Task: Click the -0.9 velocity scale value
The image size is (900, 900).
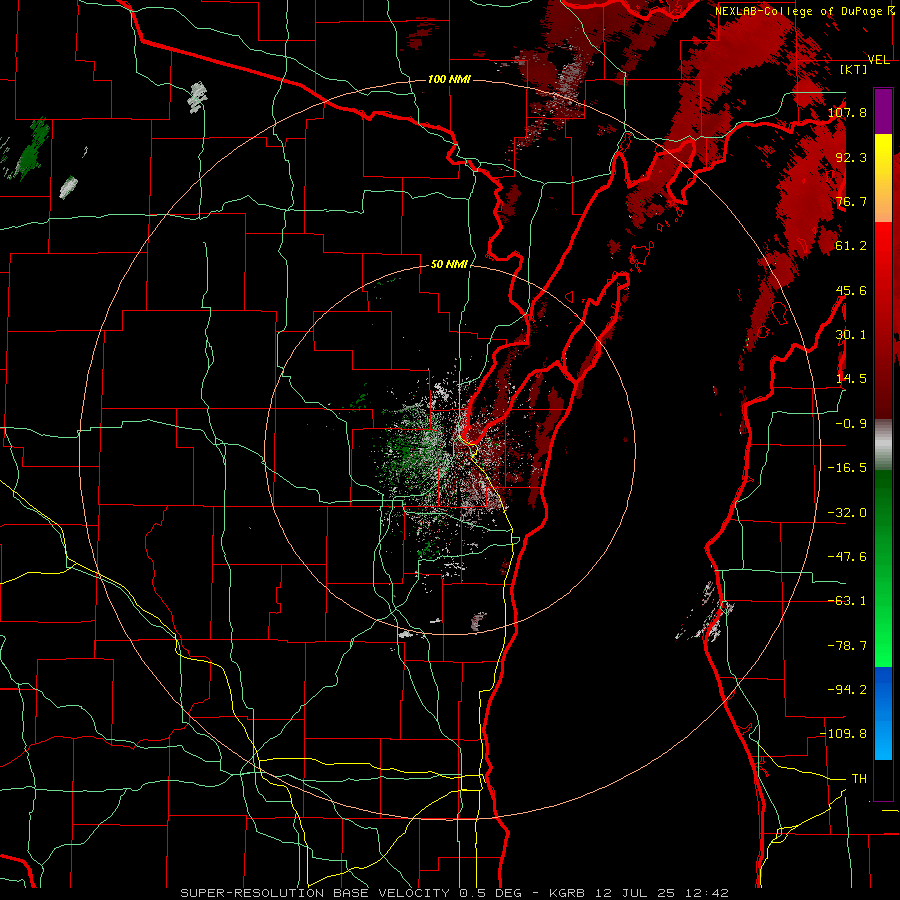Action: pyautogui.click(x=851, y=424)
